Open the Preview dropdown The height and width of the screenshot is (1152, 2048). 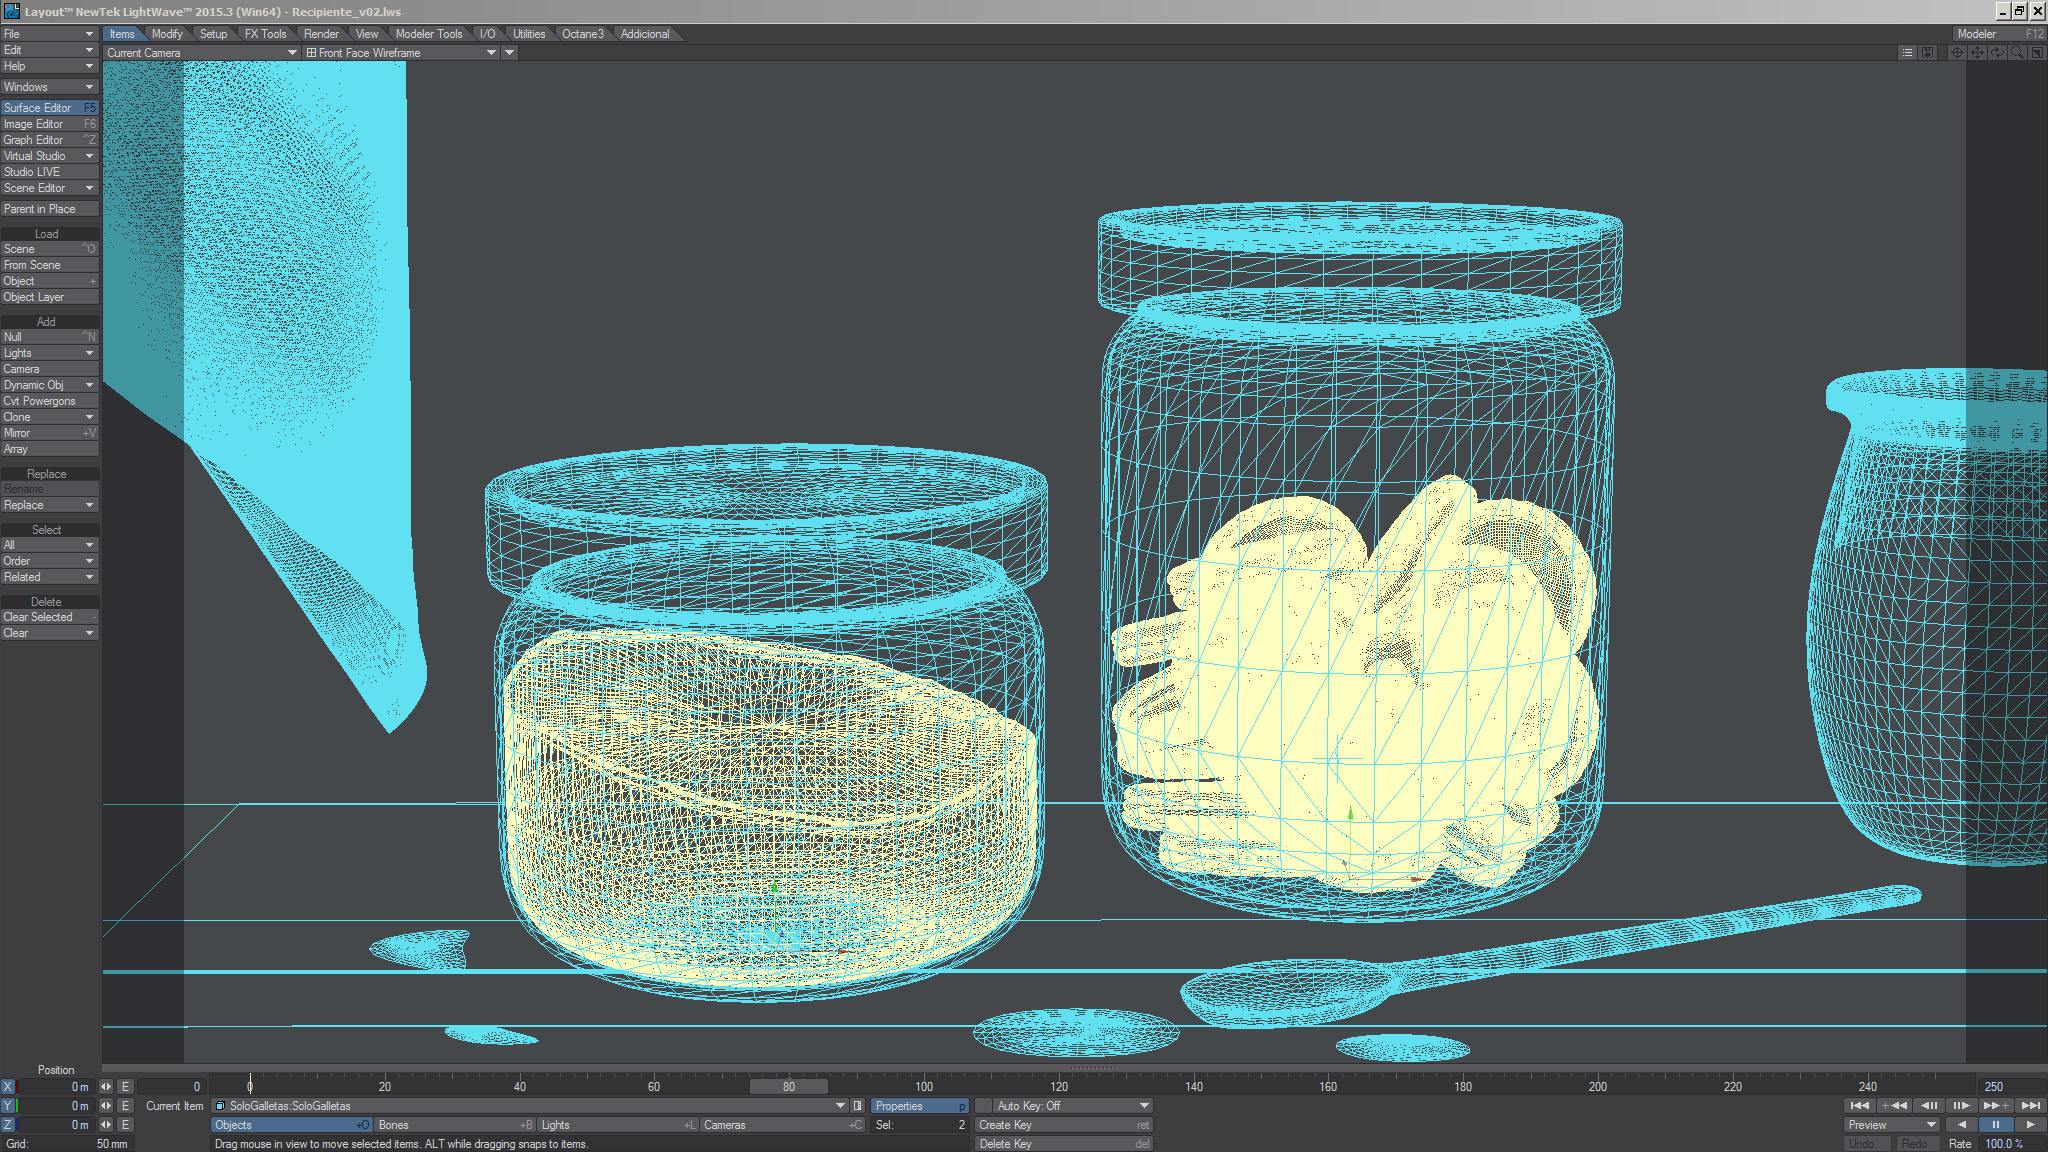click(1892, 1125)
